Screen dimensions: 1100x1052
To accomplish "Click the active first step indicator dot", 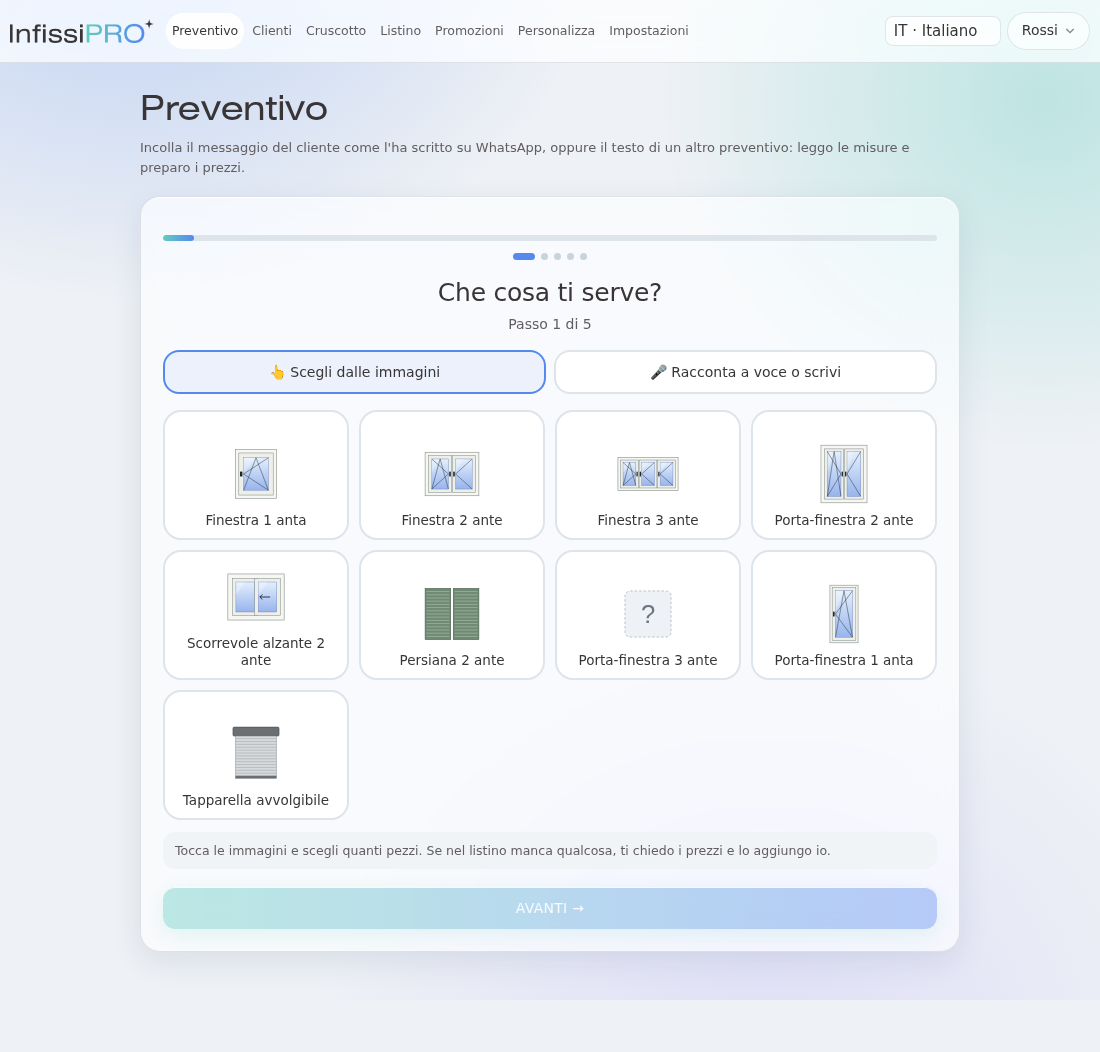I will (524, 257).
